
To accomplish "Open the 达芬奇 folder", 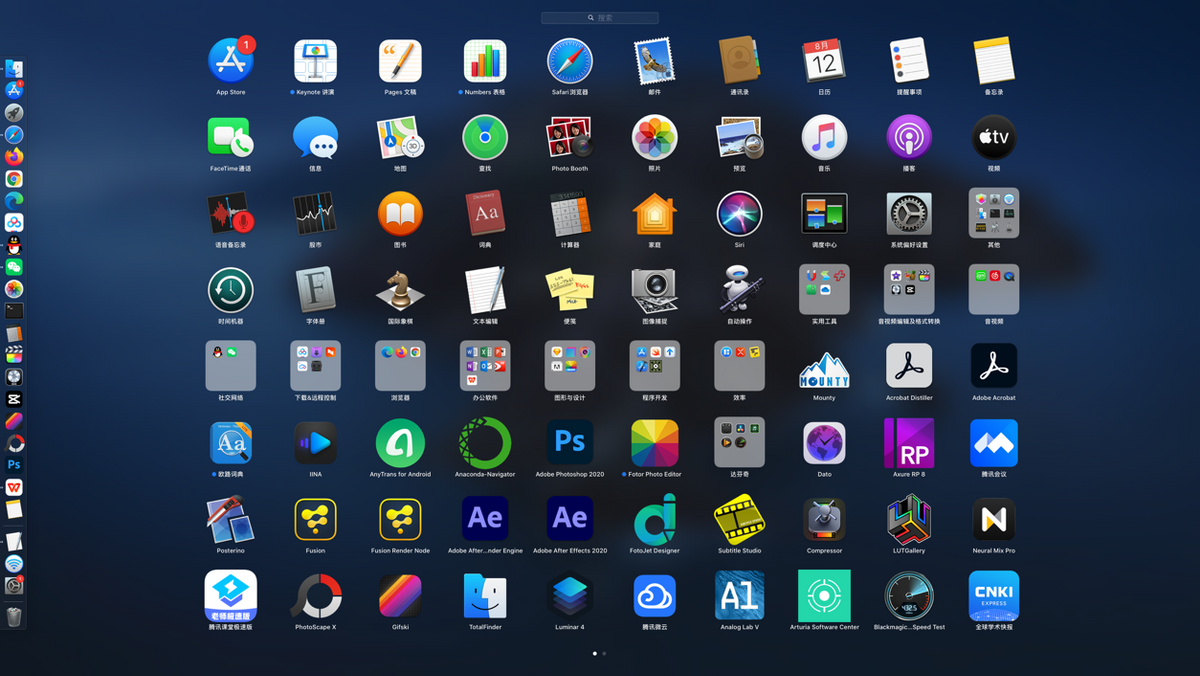I will 739,442.
